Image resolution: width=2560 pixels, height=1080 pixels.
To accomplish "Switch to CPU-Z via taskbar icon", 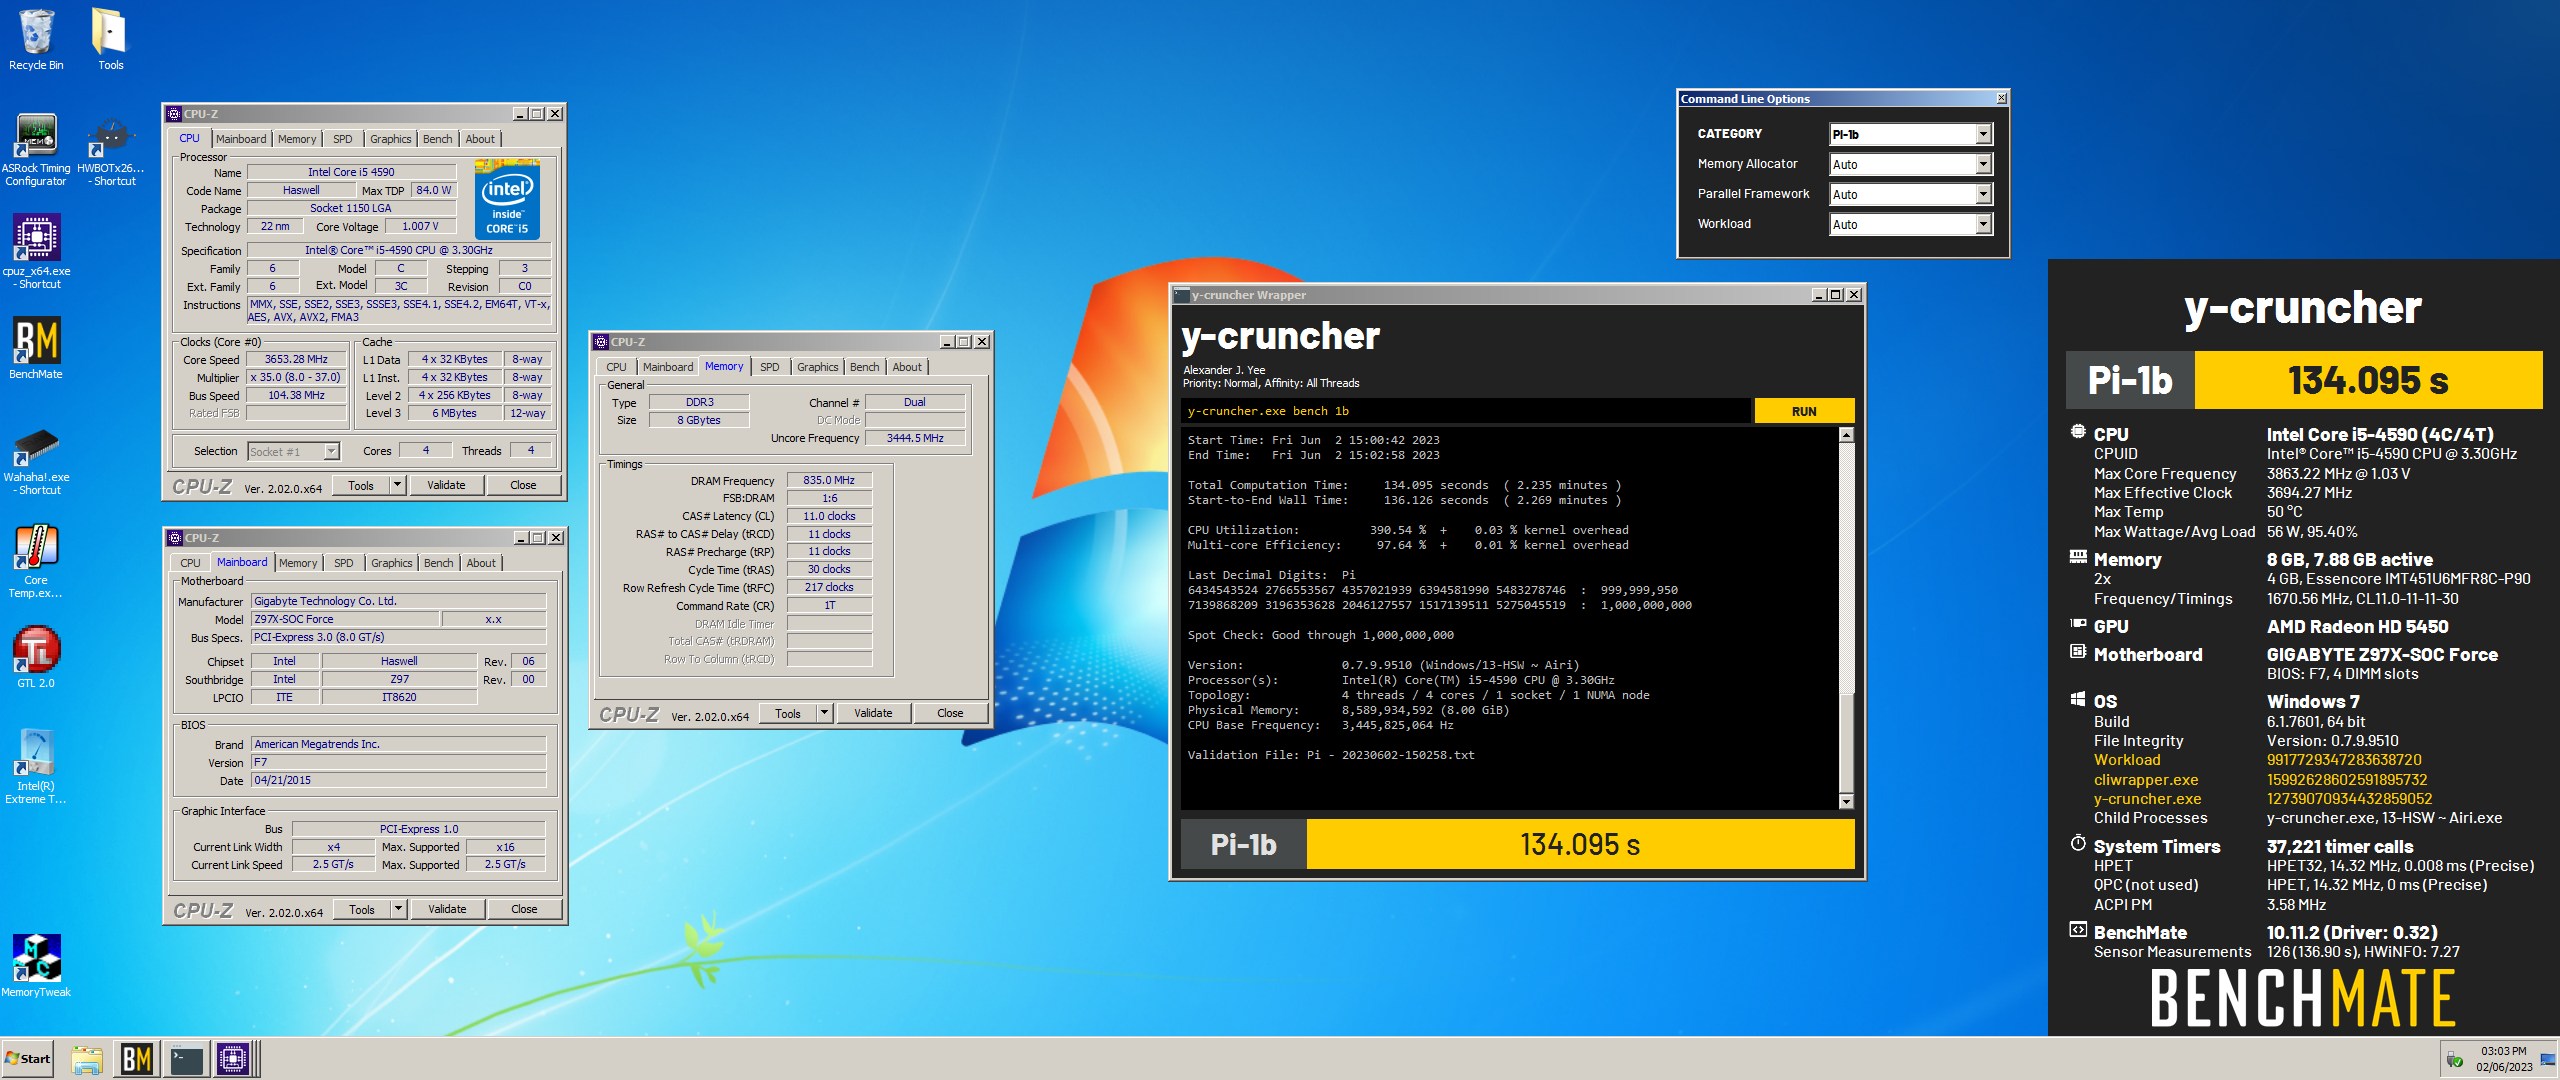I will click(x=233, y=1059).
